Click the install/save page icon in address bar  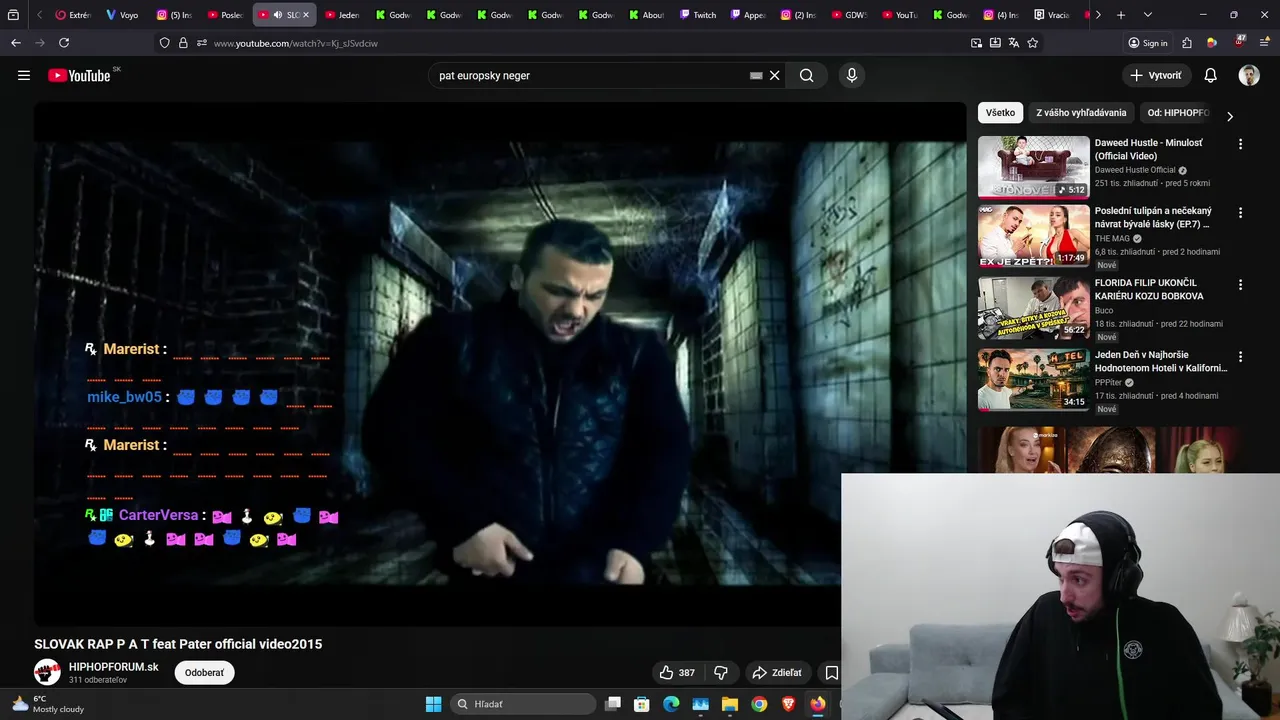click(995, 43)
